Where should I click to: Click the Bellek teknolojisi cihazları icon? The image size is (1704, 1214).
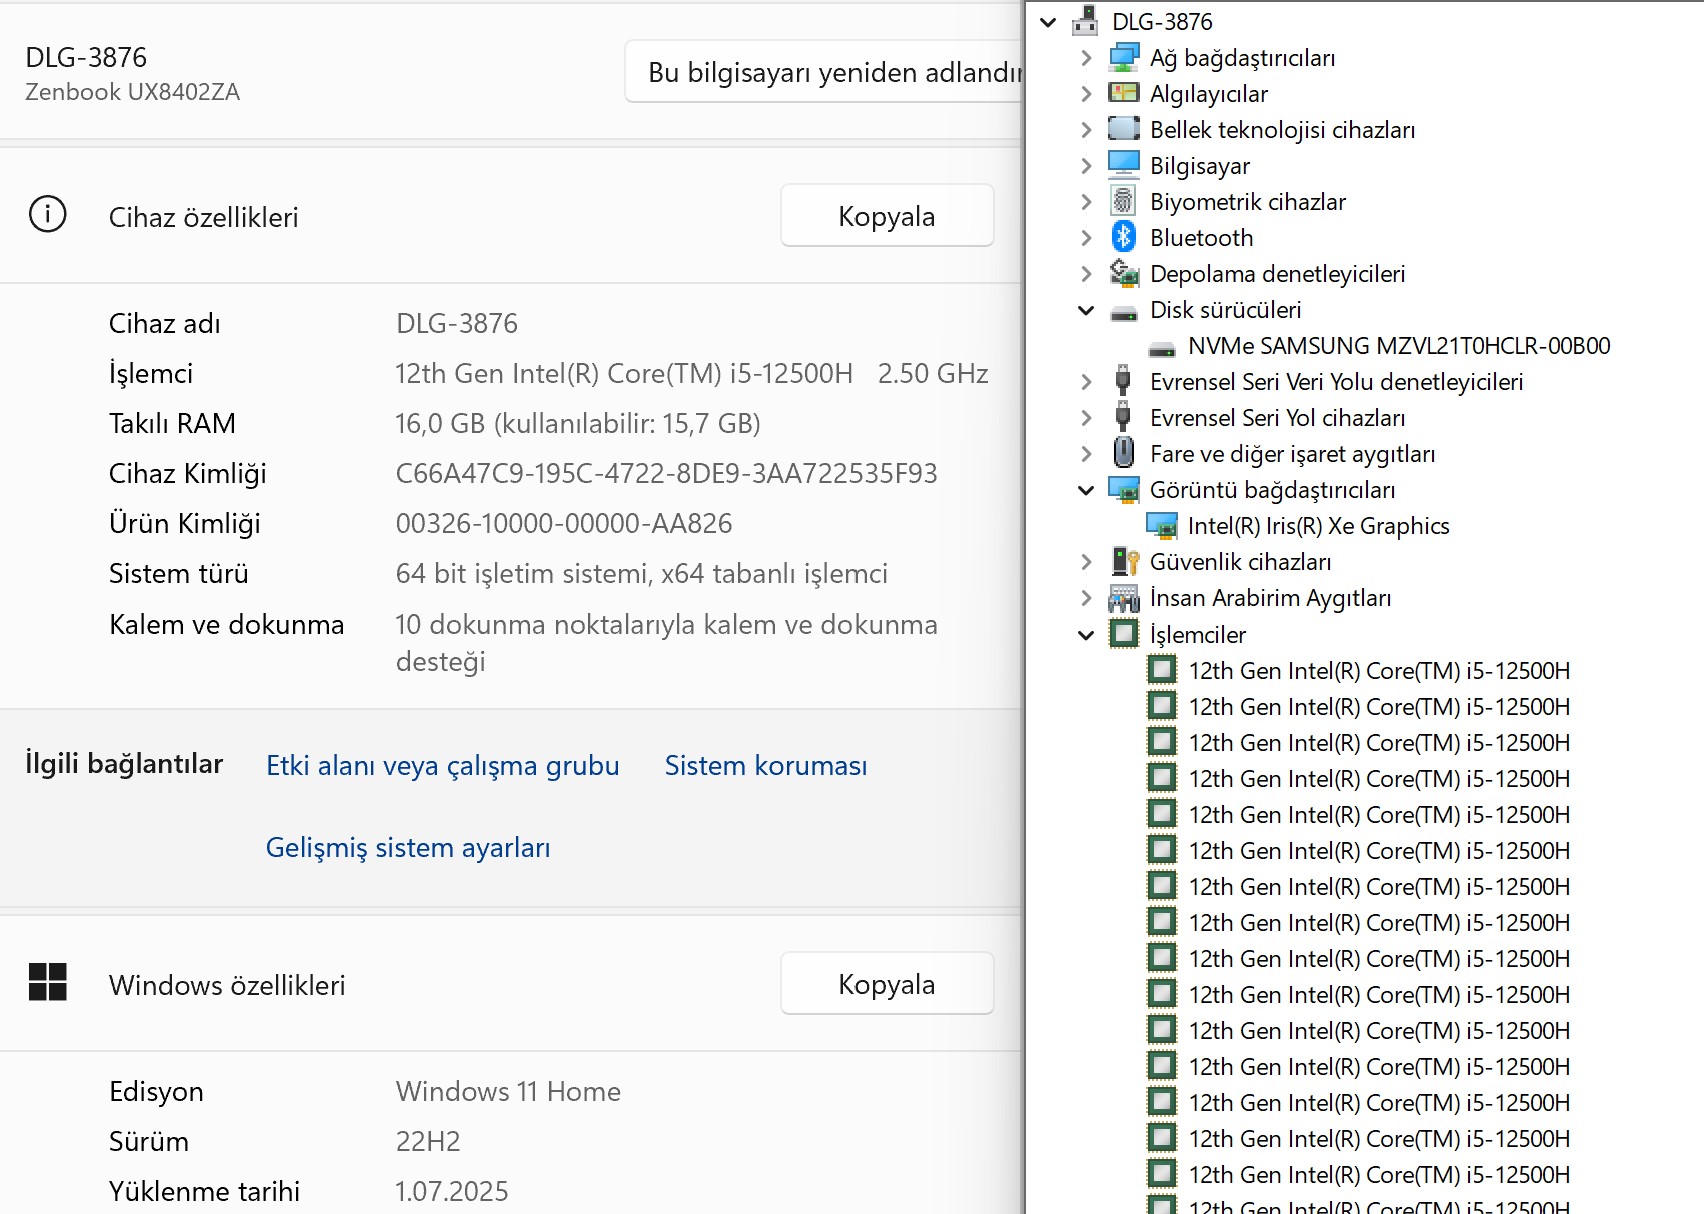[x=1124, y=130]
